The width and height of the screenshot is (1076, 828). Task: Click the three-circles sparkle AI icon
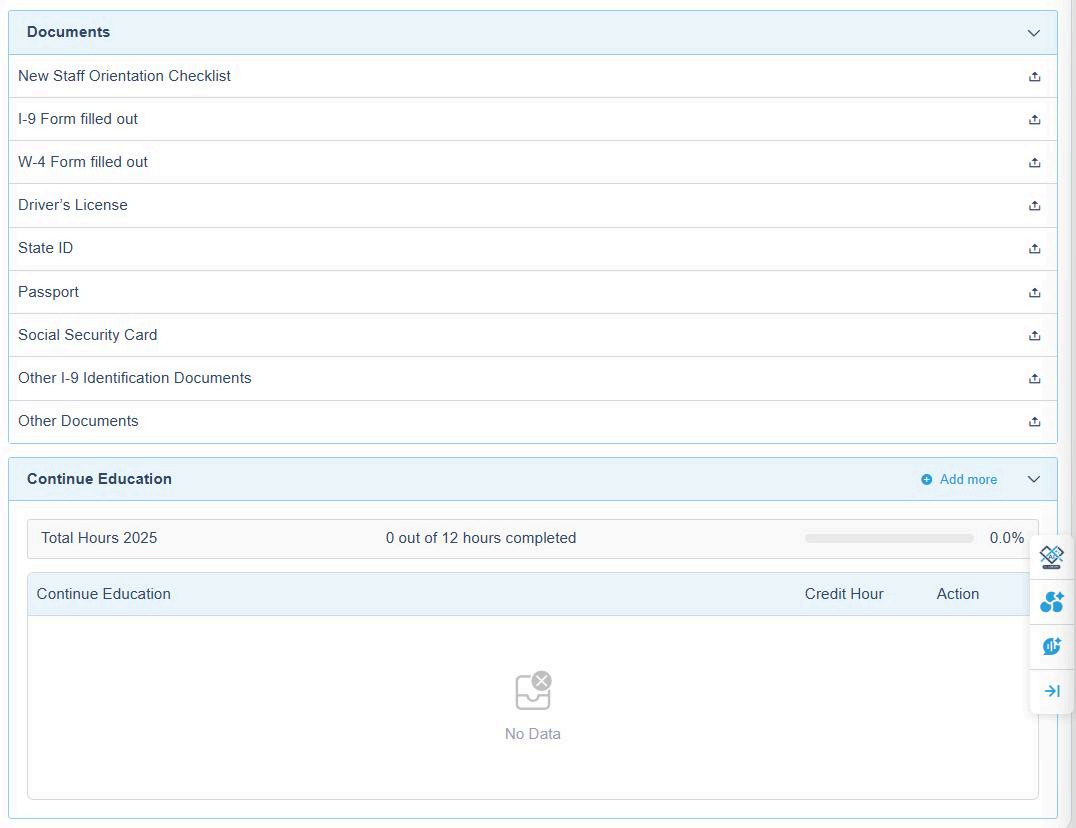pyautogui.click(x=1051, y=602)
